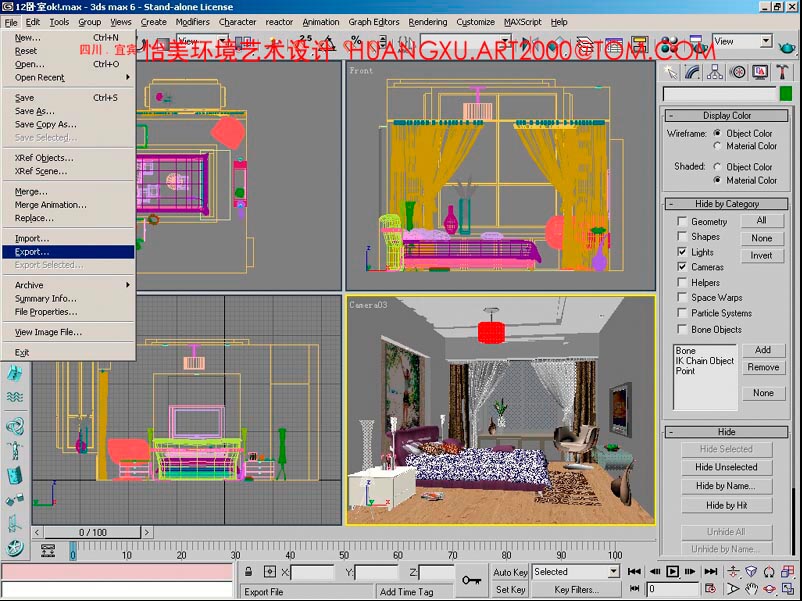Check the Space Warps checkbox

click(682, 297)
